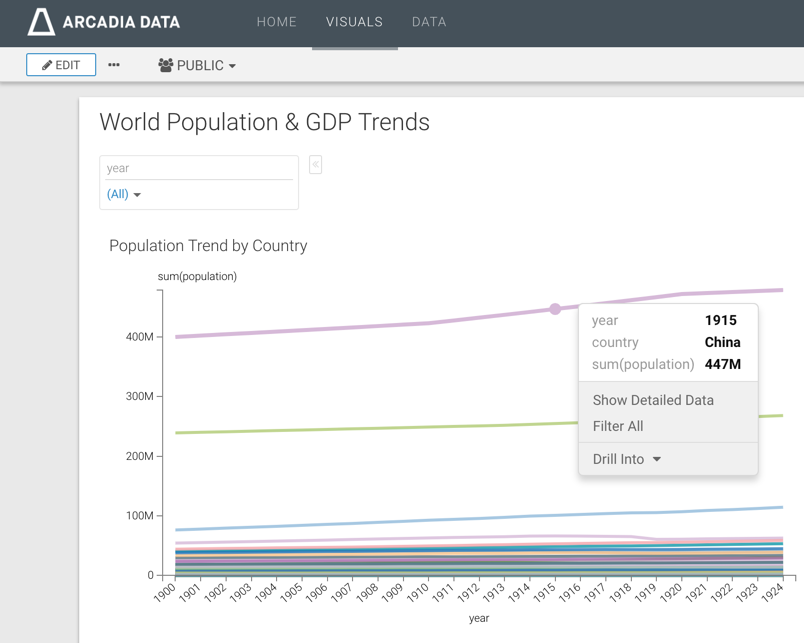This screenshot has width=804, height=643.
Task: Click the China 1915 data point marker
Action: coord(555,309)
